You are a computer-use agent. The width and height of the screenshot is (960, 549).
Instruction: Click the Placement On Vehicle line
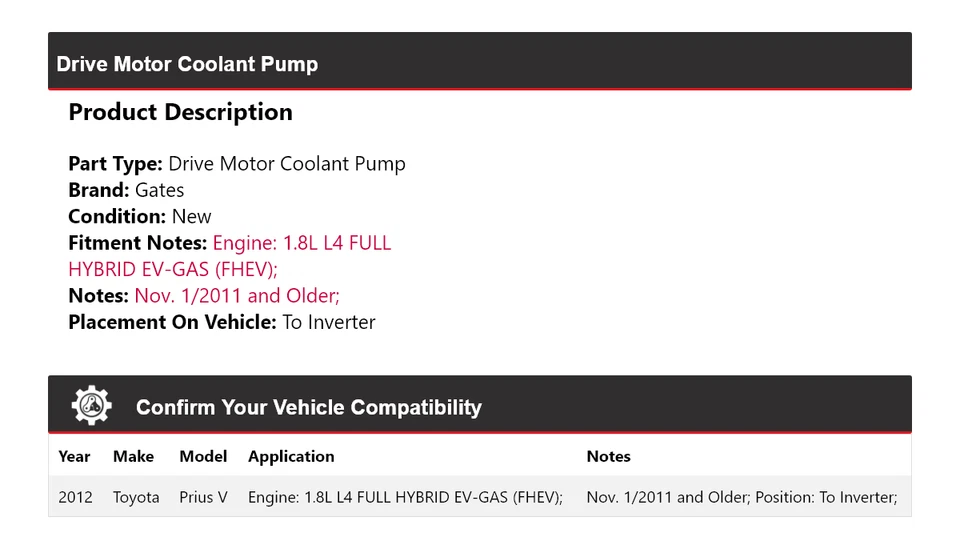(x=221, y=322)
